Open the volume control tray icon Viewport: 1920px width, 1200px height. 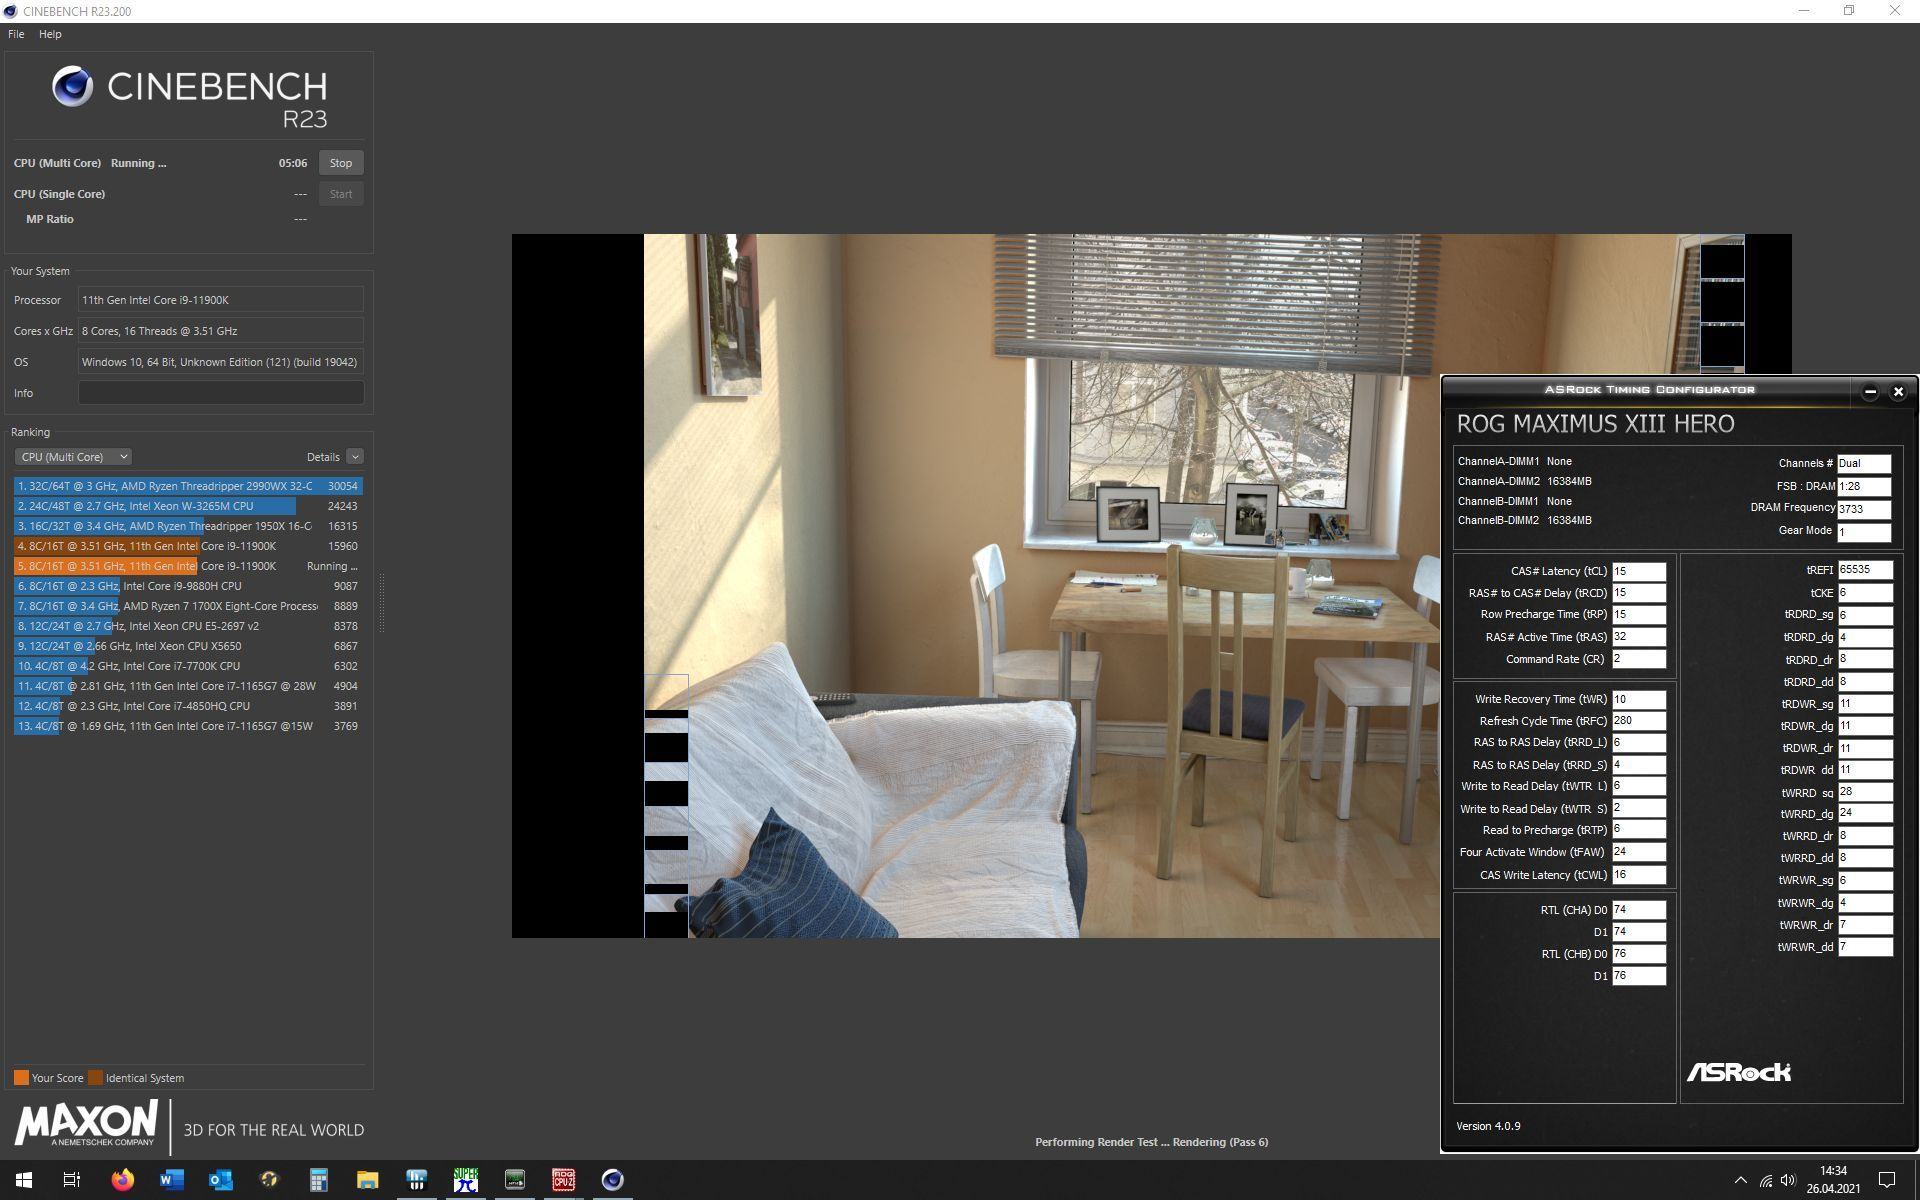coord(1788,1180)
